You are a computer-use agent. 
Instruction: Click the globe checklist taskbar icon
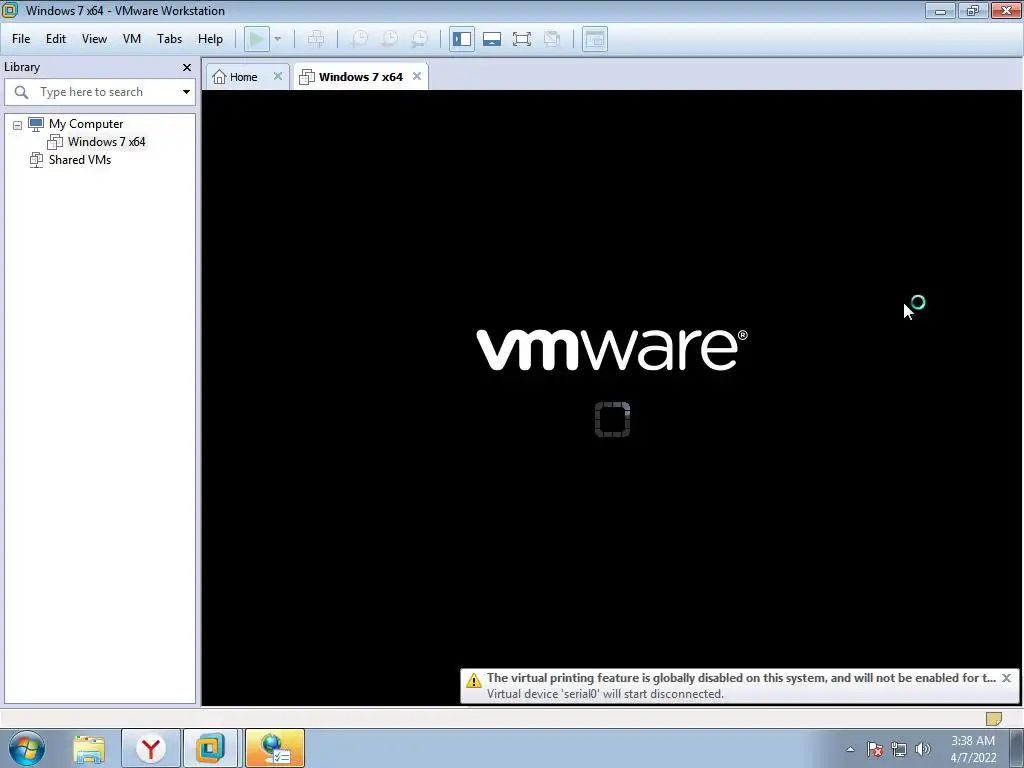click(x=275, y=748)
